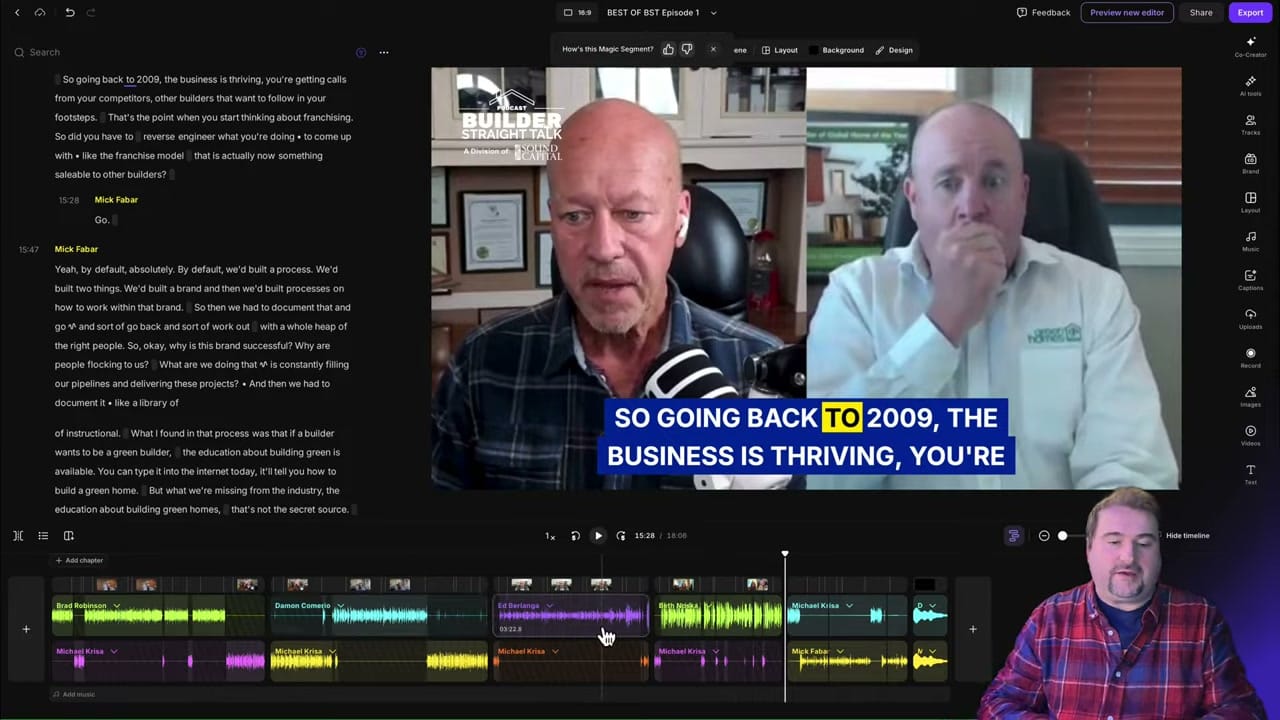
Task: Open the Uploads panel
Action: coord(1250,319)
